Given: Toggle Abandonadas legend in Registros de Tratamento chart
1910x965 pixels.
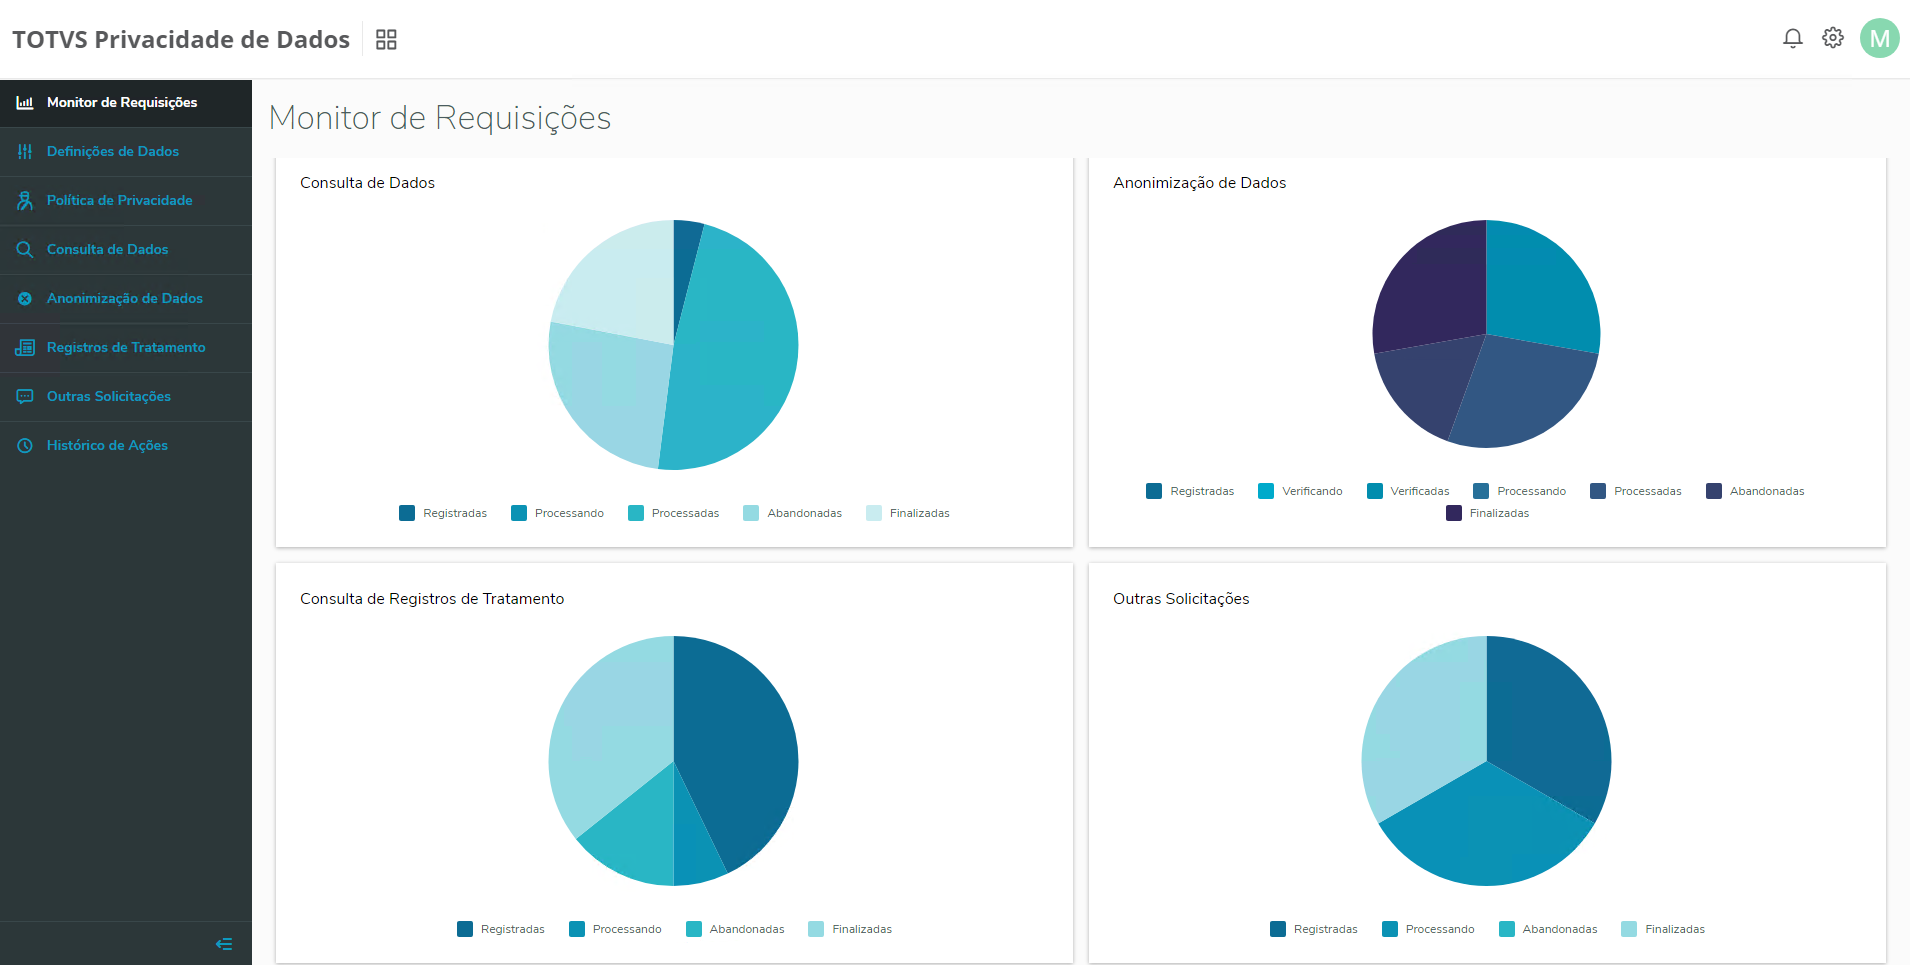Looking at the screenshot, I should 735,929.
